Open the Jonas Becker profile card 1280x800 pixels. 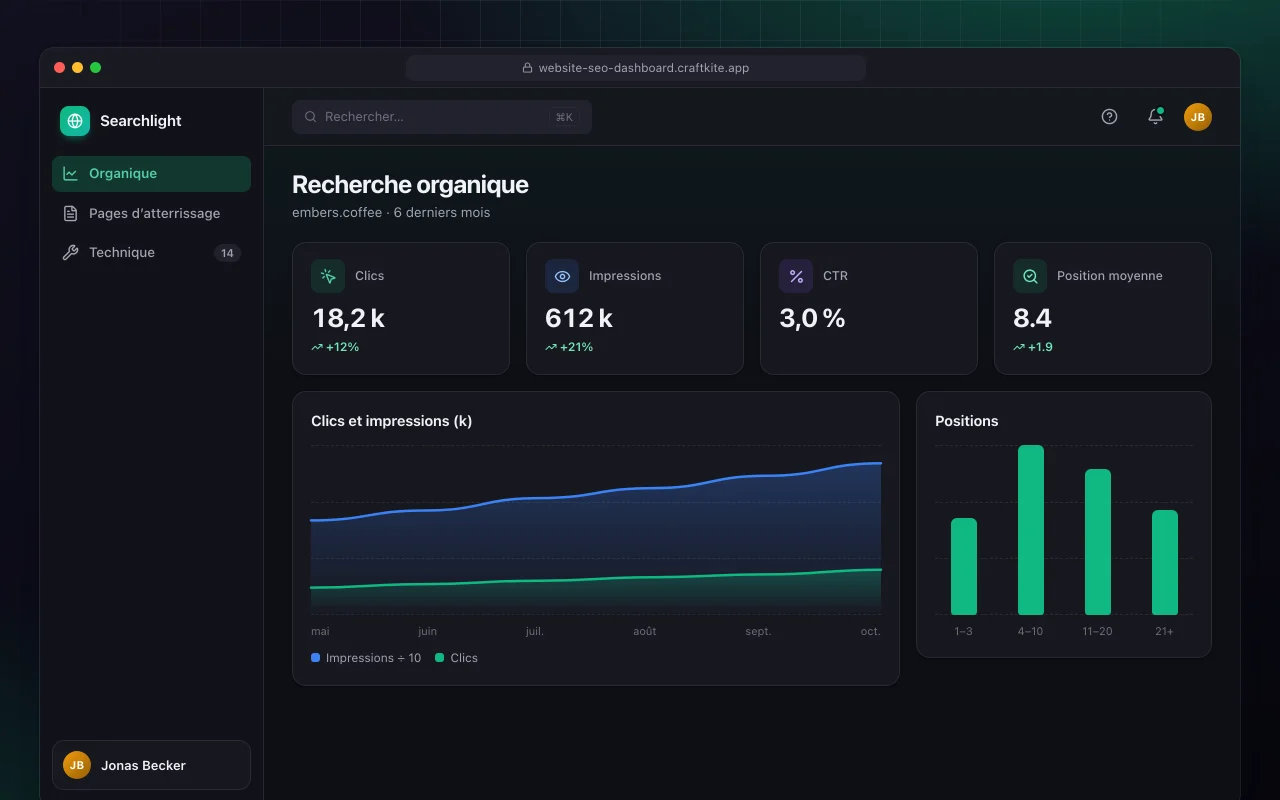pyautogui.click(x=151, y=765)
